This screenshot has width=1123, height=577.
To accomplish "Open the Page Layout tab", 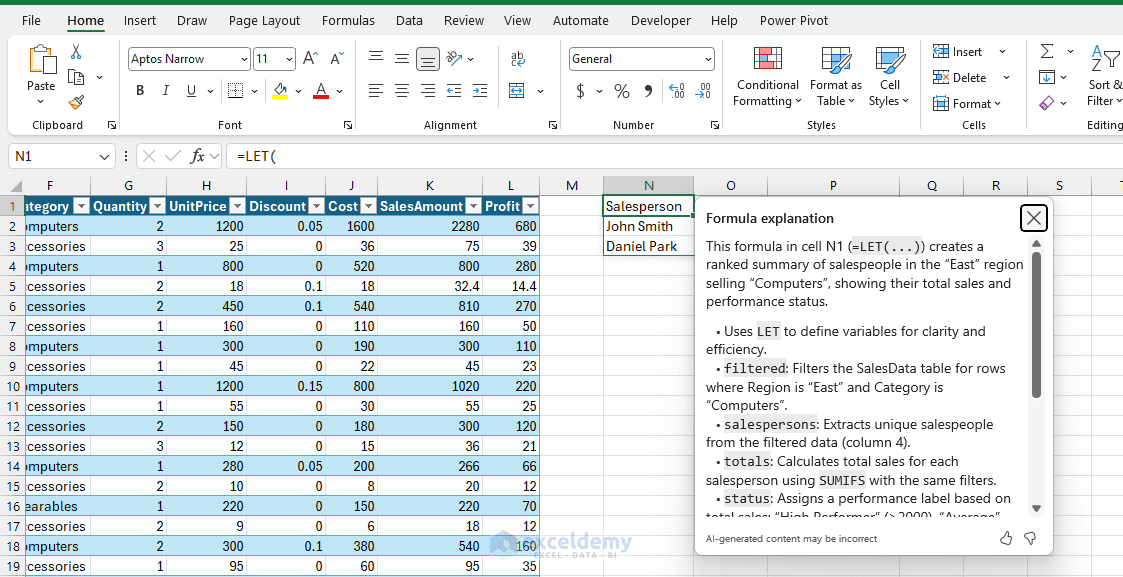I will (264, 21).
